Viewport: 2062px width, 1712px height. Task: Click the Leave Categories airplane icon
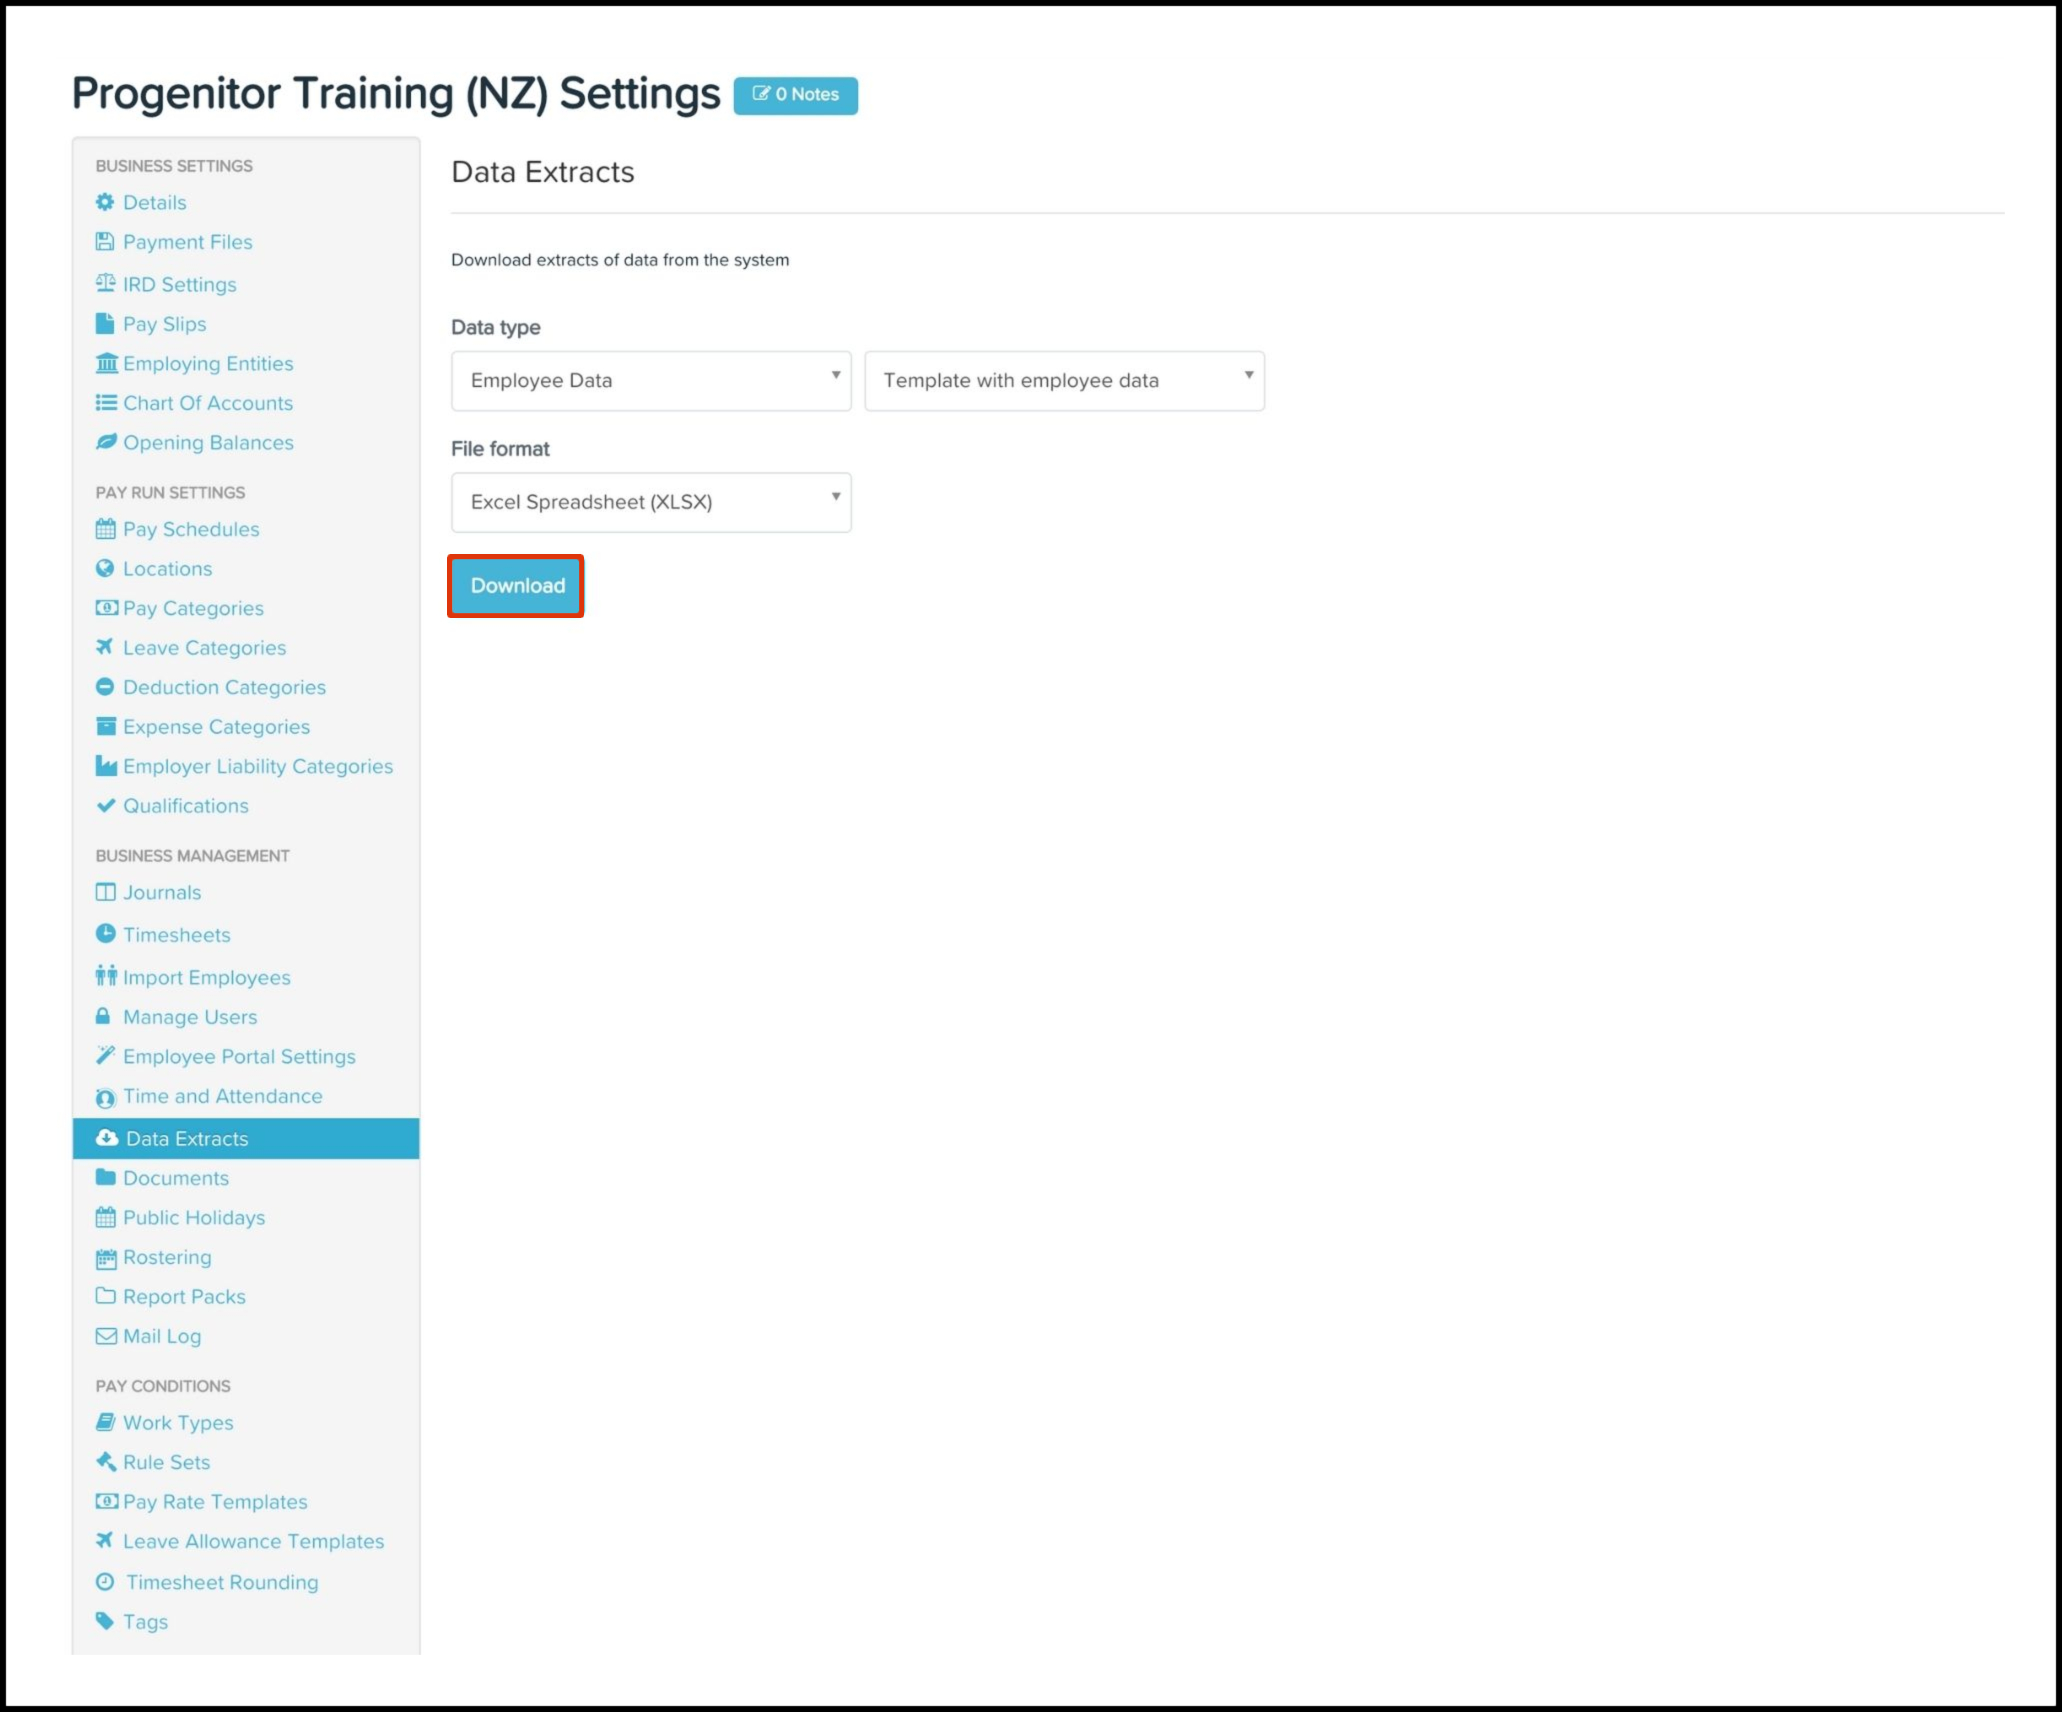click(x=105, y=648)
